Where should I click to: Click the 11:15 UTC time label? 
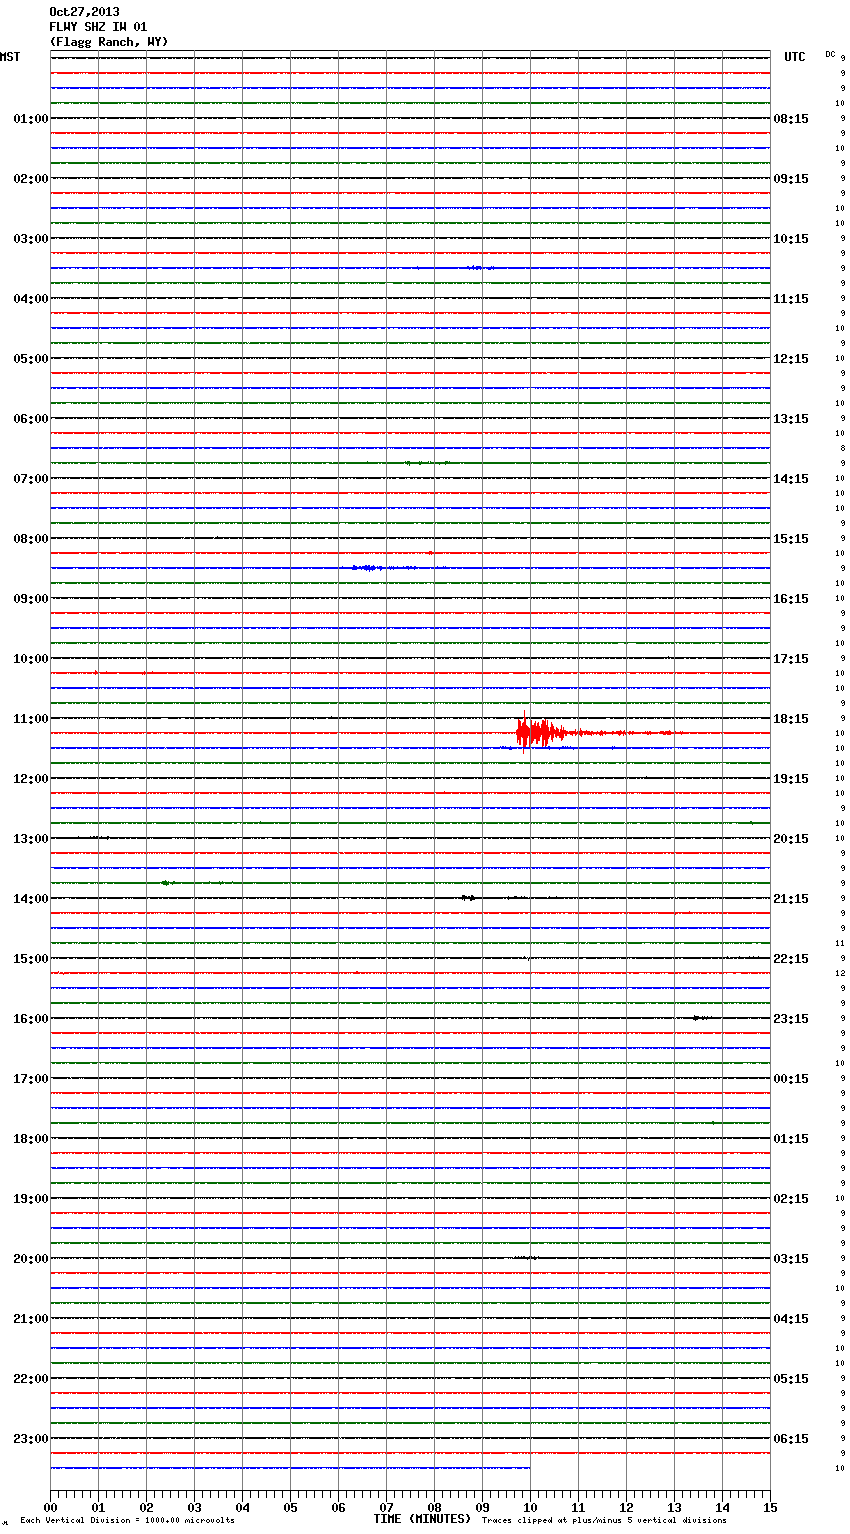tap(791, 299)
